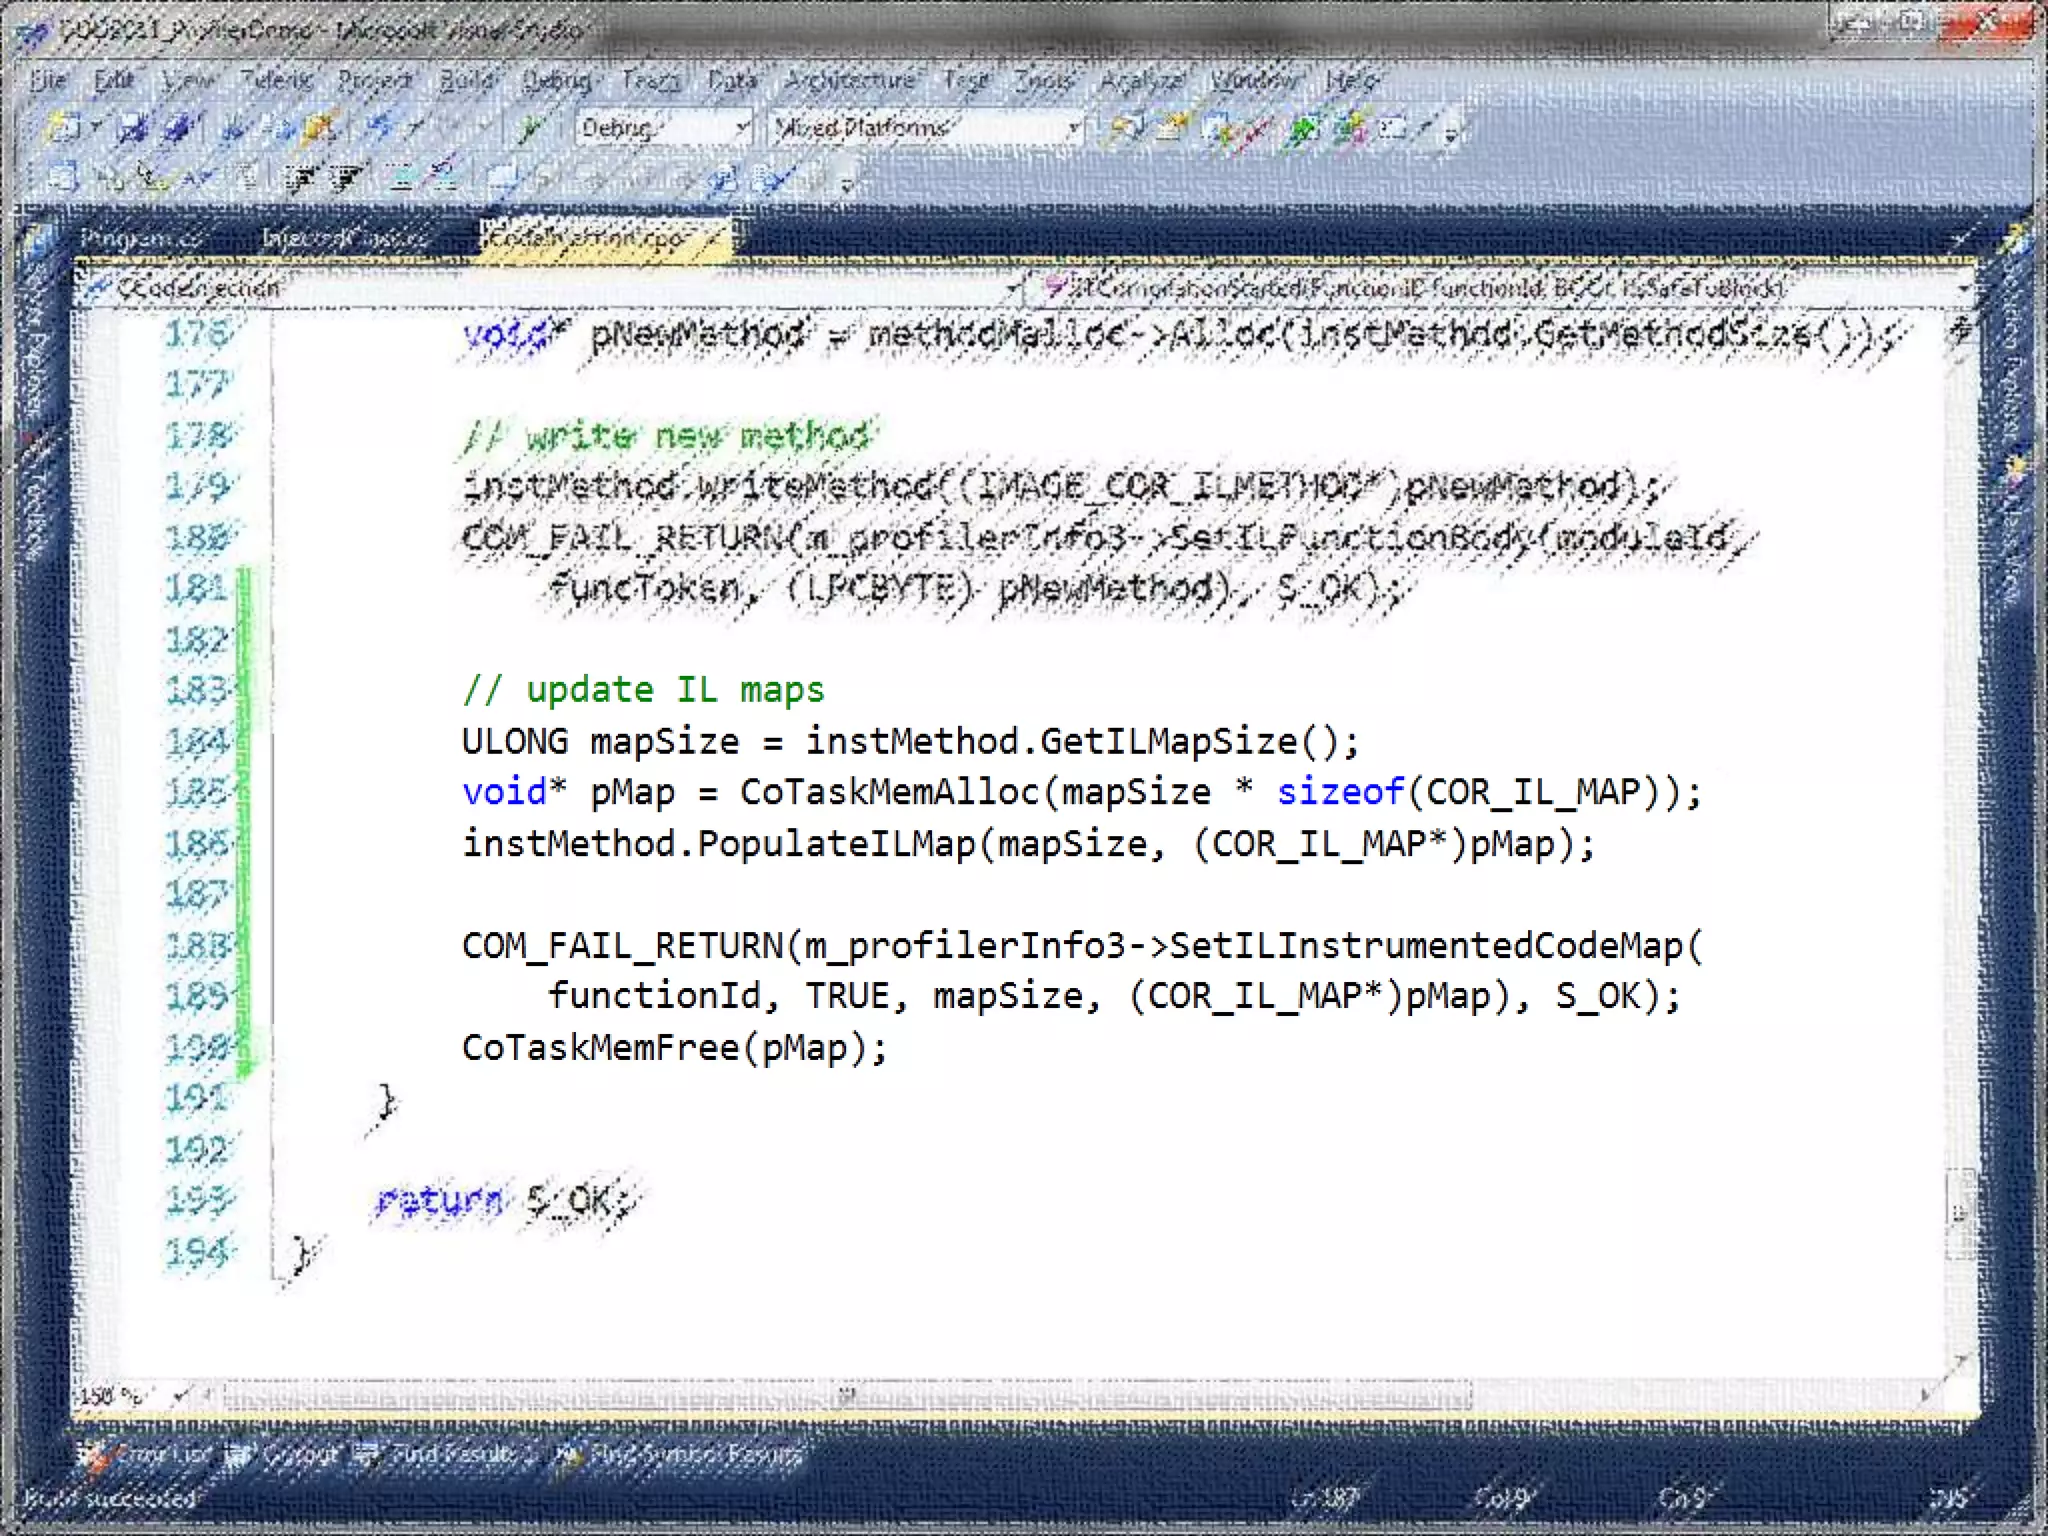Click the Start Debugging green arrow
This screenshot has width=2048, height=1536.
[x=530, y=128]
